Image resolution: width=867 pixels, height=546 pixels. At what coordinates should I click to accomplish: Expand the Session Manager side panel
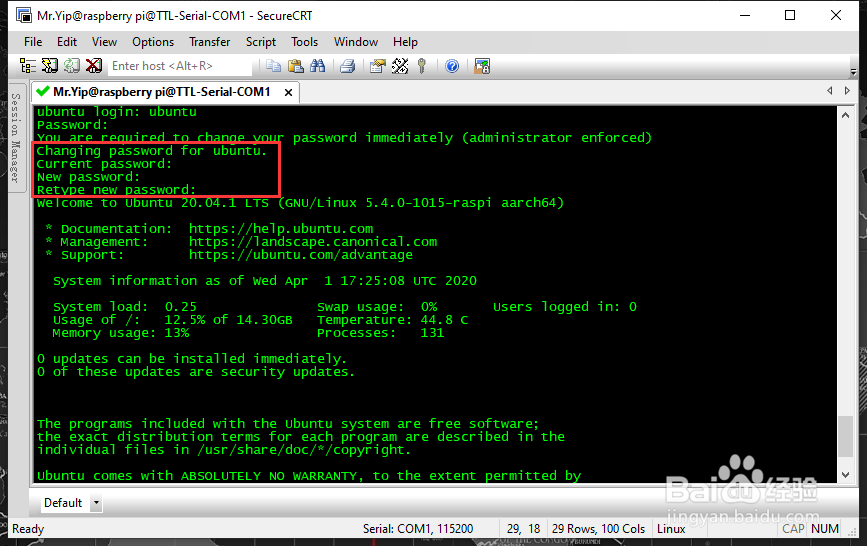pyautogui.click(x=16, y=138)
